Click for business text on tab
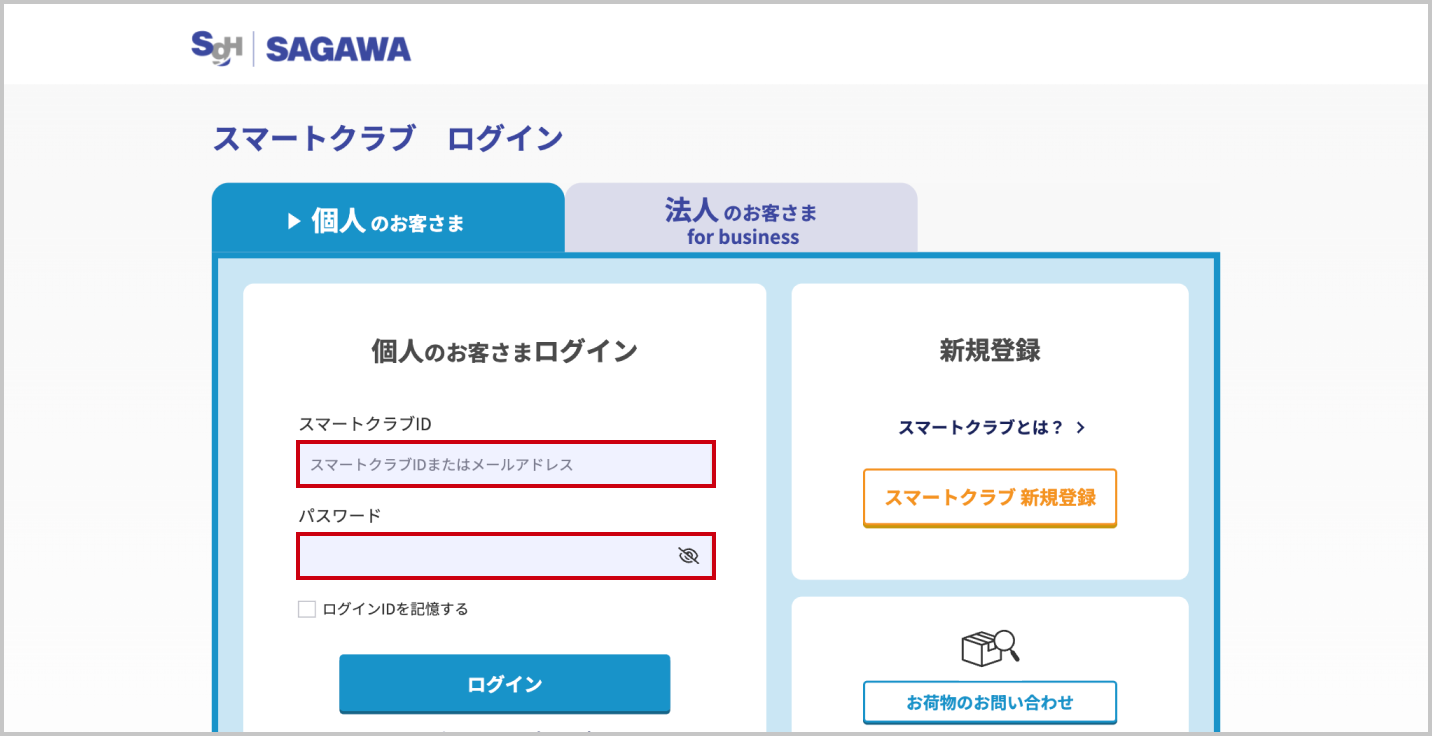1432x736 pixels. pyautogui.click(x=743, y=238)
